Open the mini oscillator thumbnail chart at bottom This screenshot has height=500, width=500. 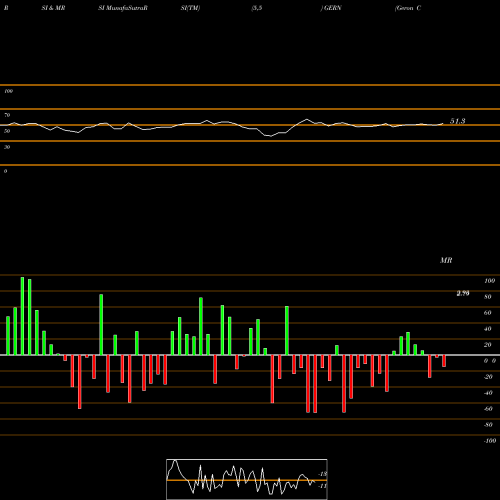[247, 479]
